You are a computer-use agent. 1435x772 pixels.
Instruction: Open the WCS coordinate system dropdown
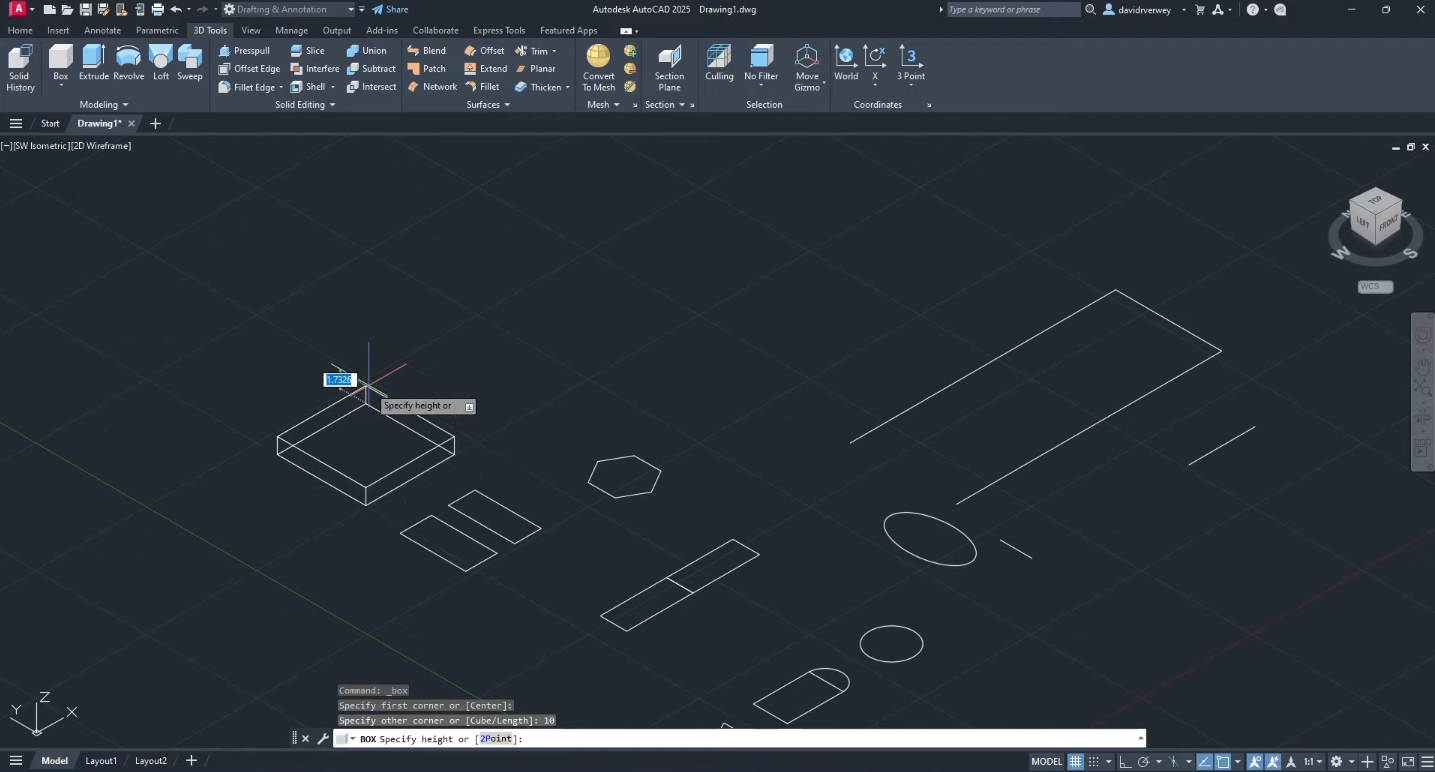1375,286
